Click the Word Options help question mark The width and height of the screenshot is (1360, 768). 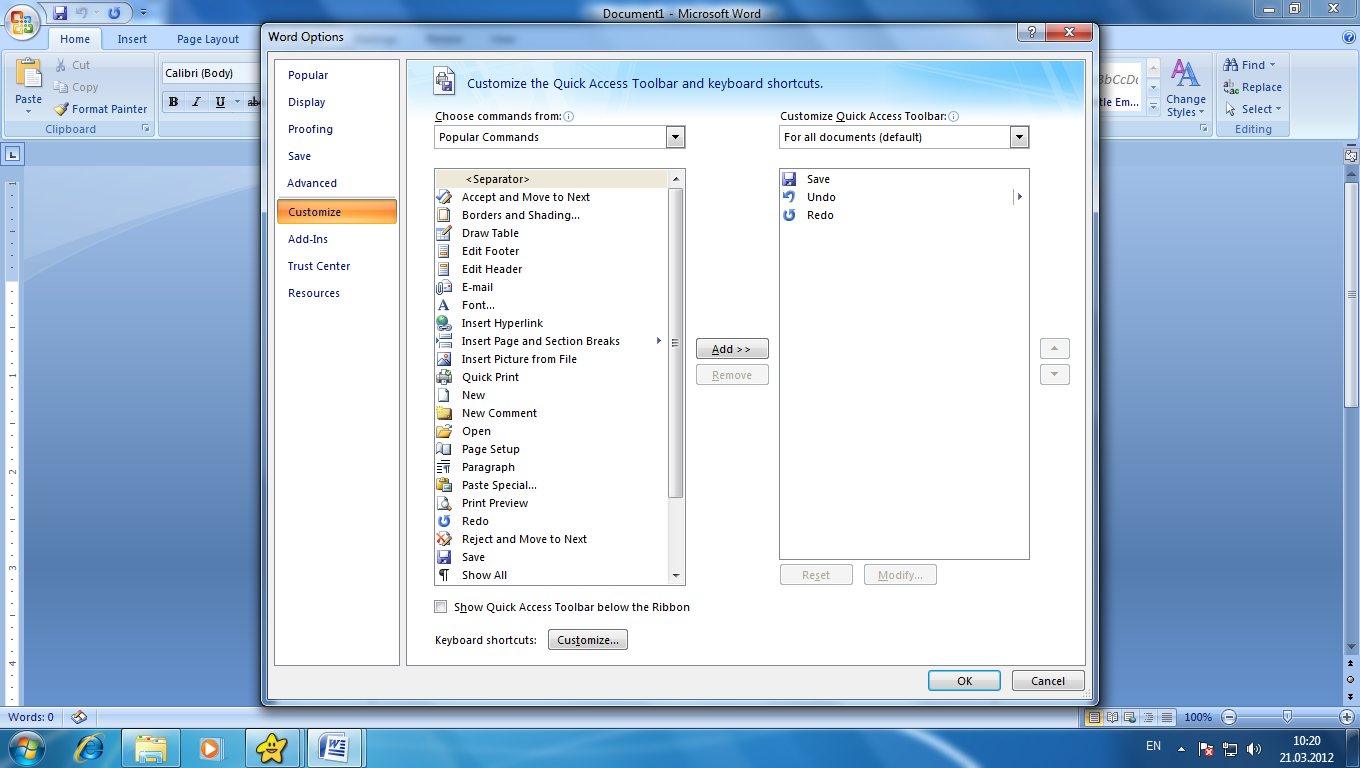pos(1030,32)
